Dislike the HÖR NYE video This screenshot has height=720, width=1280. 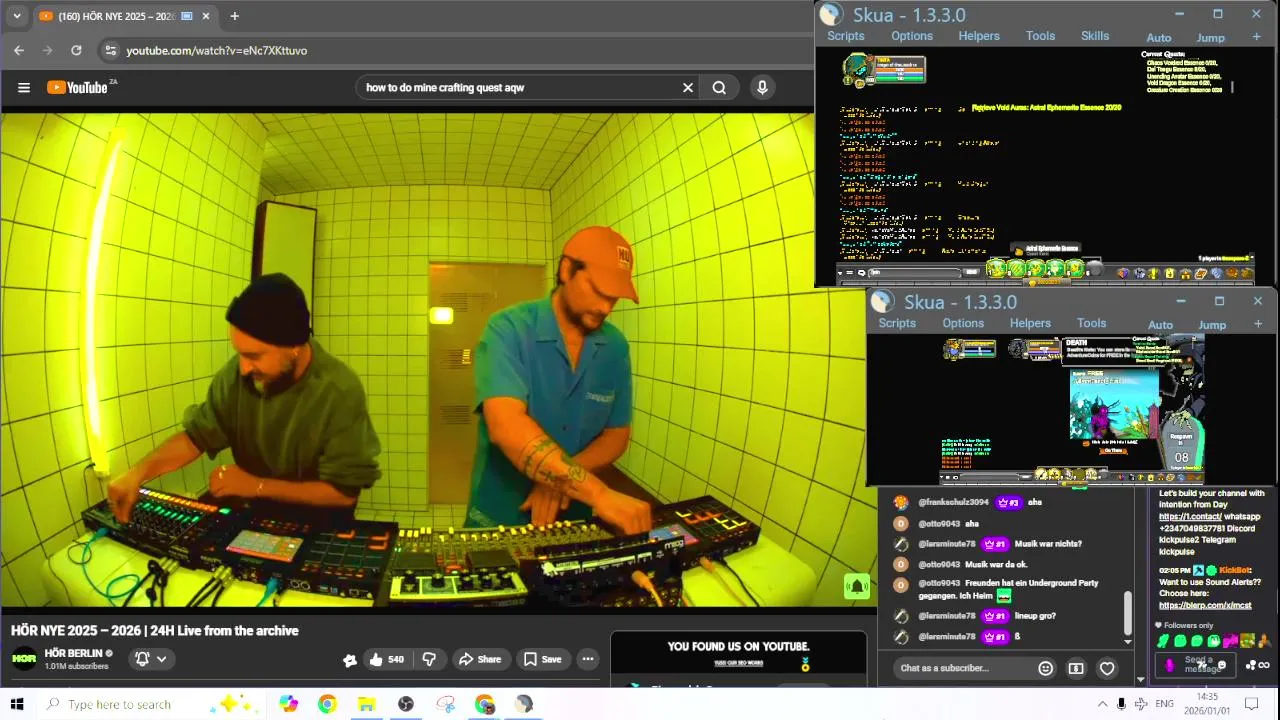(x=429, y=659)
